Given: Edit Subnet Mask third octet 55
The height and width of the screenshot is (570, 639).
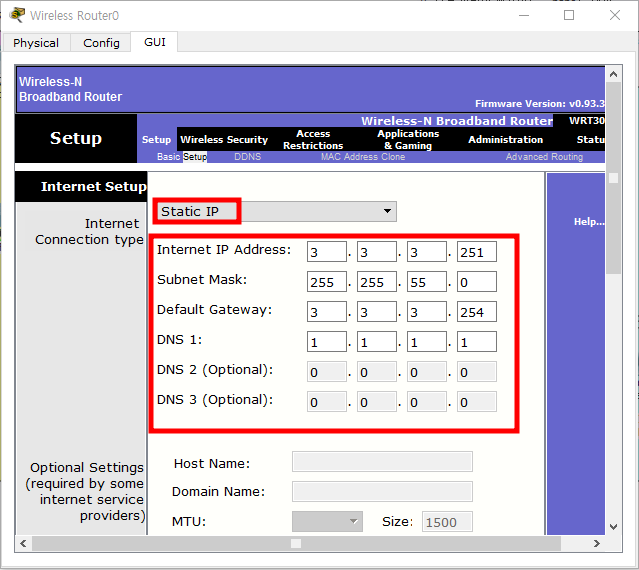Looking at the screenshot, I should (427, 282).
